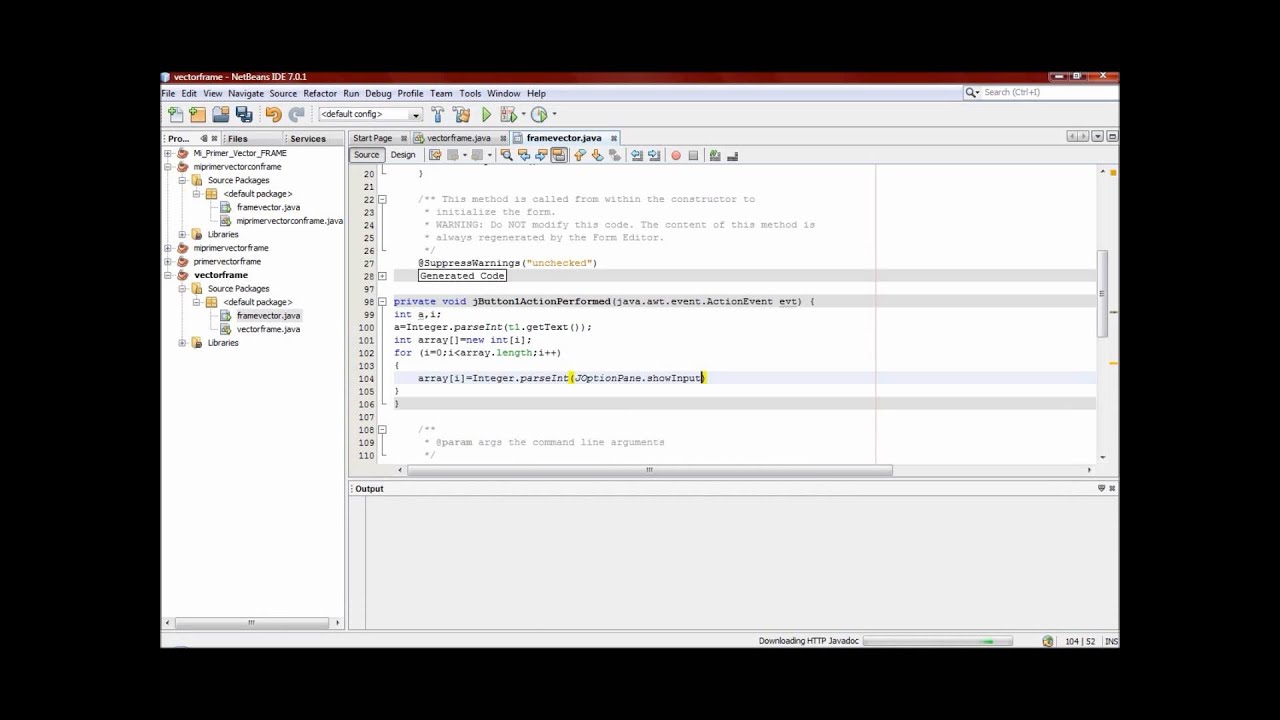1280x720 pixels.
Task: Expand Libraries under vectorframe project
Action: tap(183, 343)
